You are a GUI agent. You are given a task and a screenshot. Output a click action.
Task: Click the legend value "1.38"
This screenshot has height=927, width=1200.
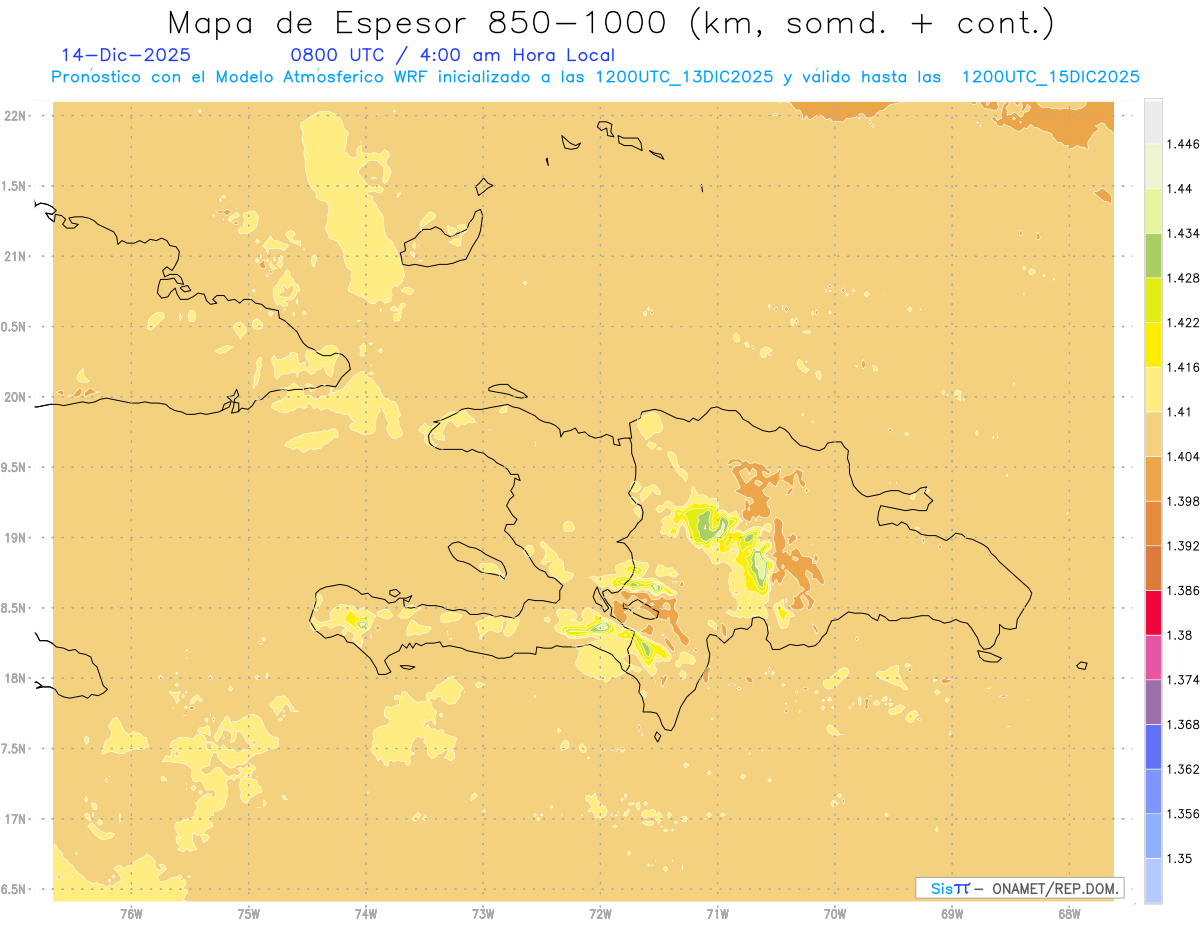point(1181,635)
